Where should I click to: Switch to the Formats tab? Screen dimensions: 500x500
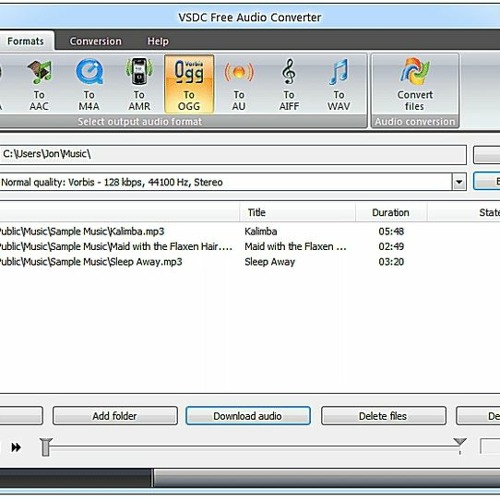(26, 41)
